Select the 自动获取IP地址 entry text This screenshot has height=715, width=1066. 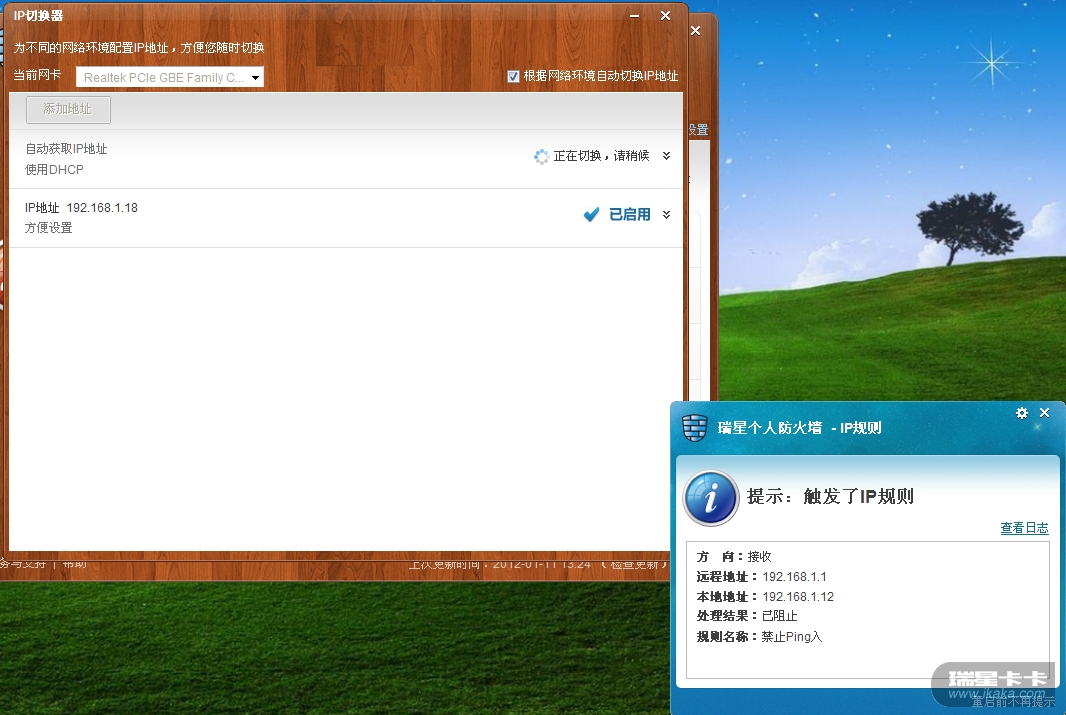click(x=67, y=149)
